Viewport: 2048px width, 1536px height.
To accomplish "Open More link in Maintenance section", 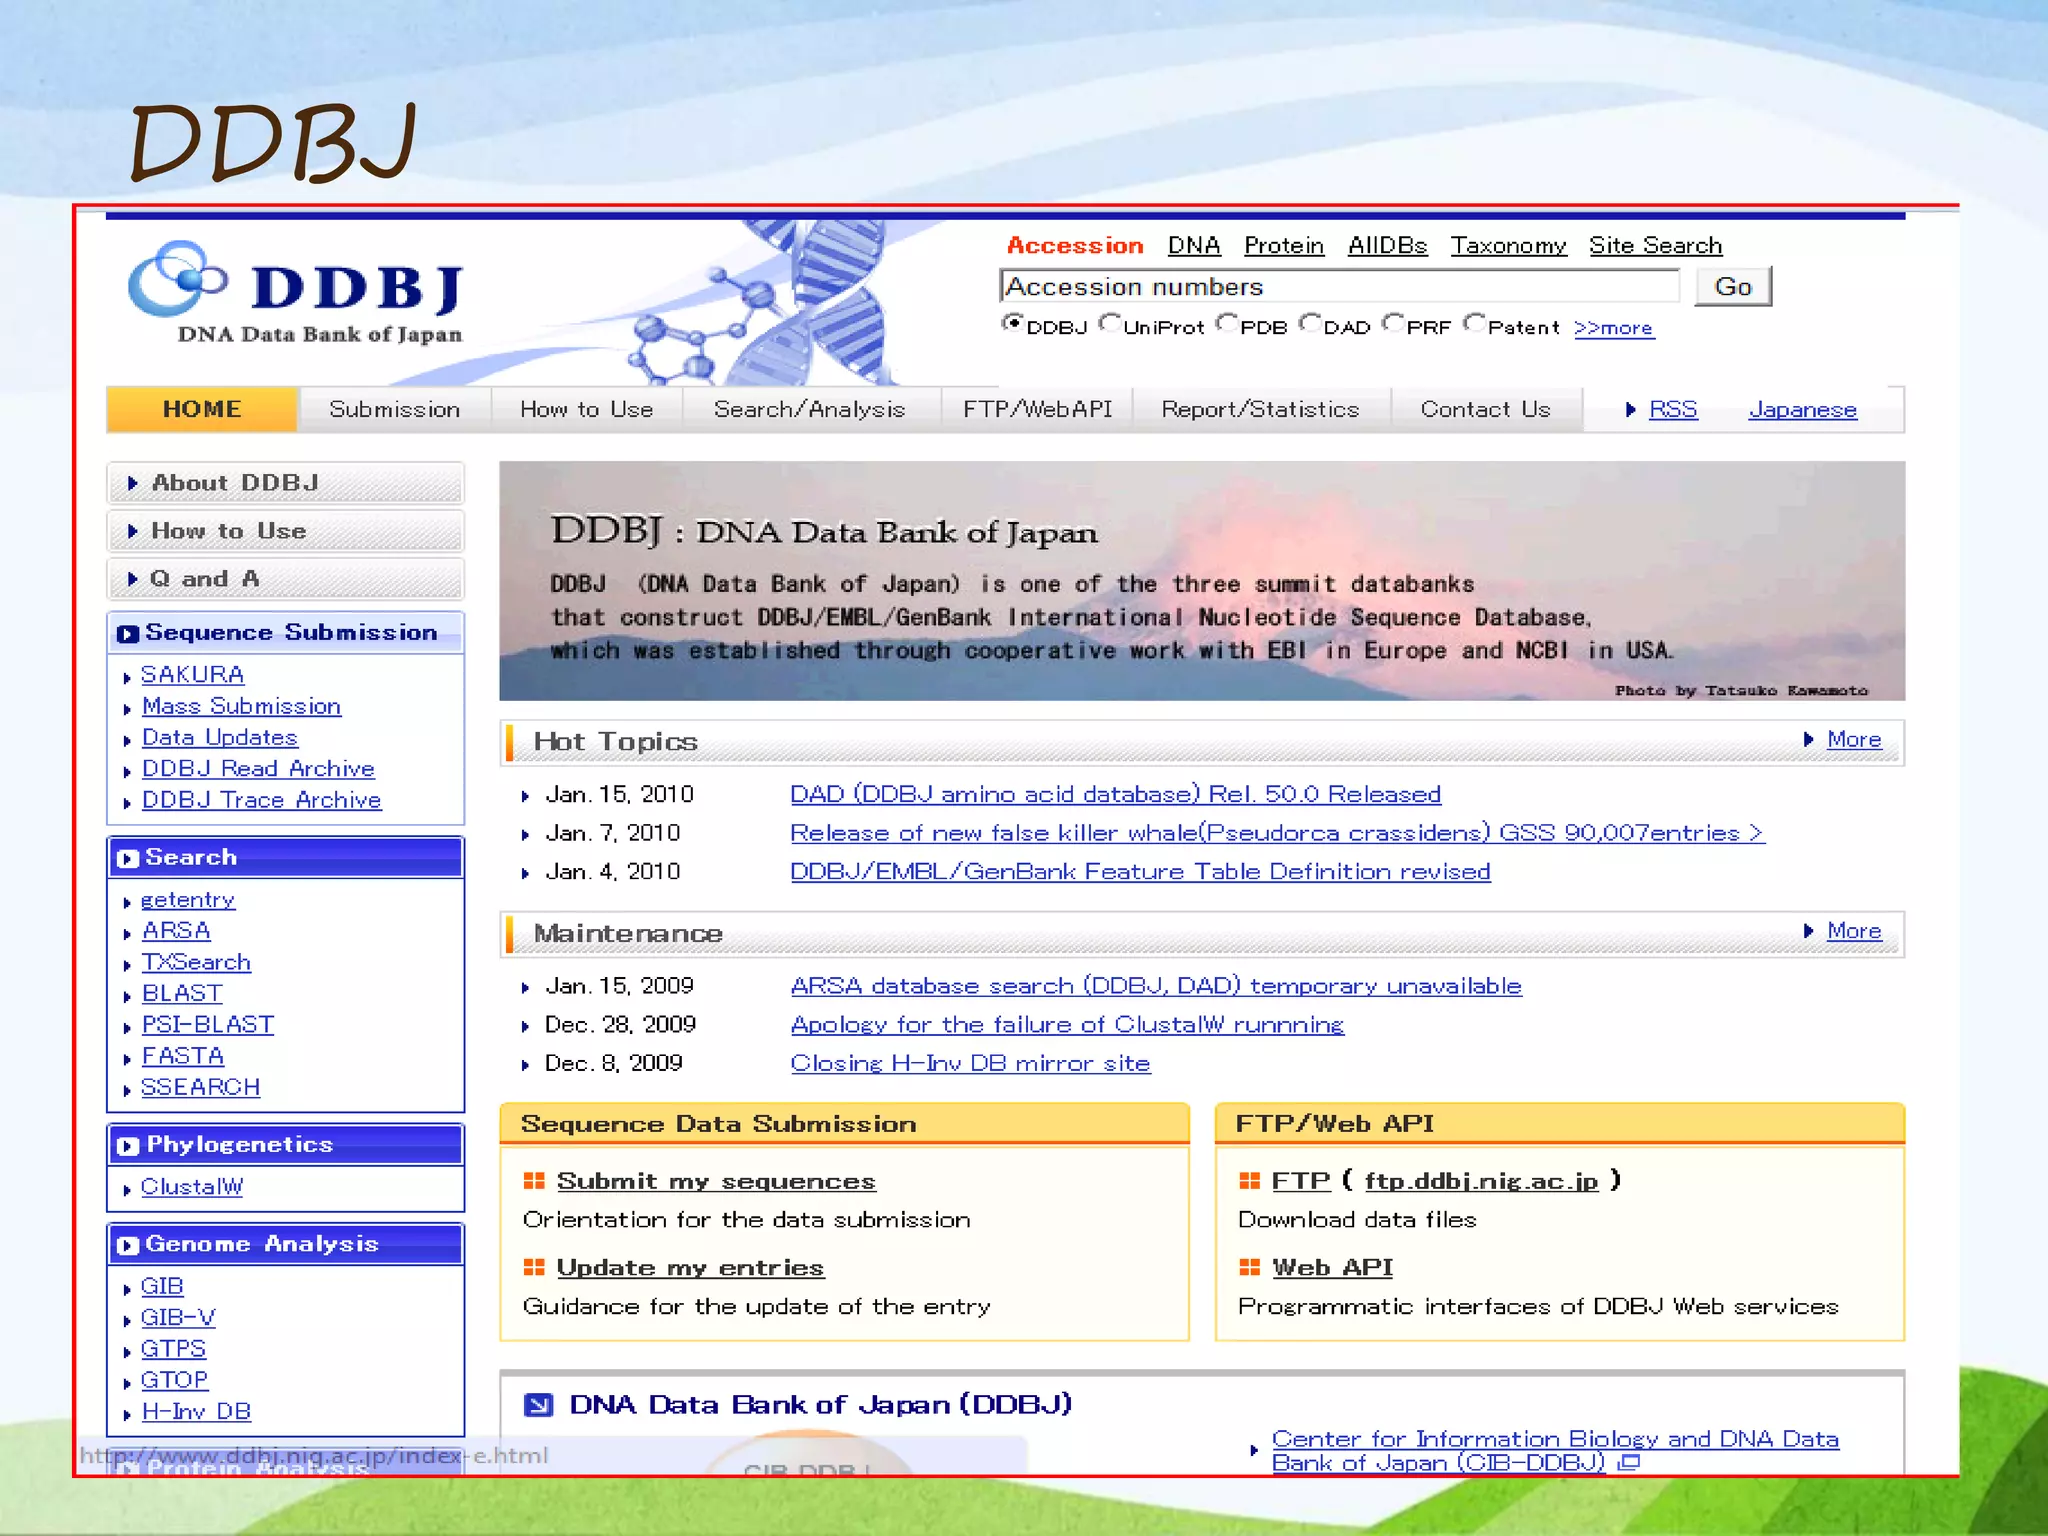I will (1853, 931).
